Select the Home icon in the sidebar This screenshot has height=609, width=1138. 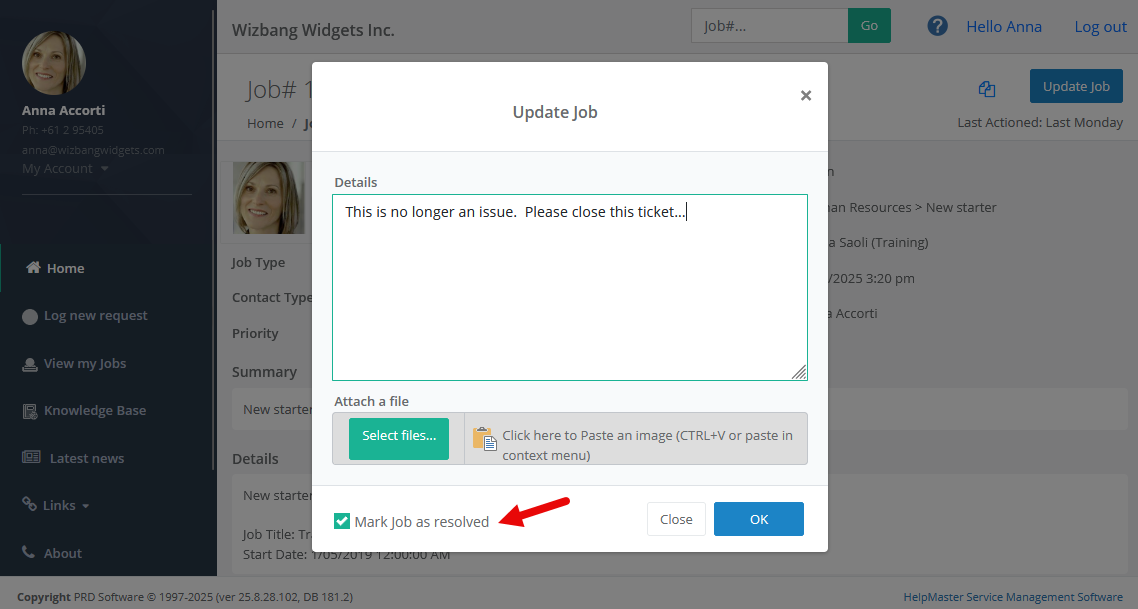[x=31, y=267]
